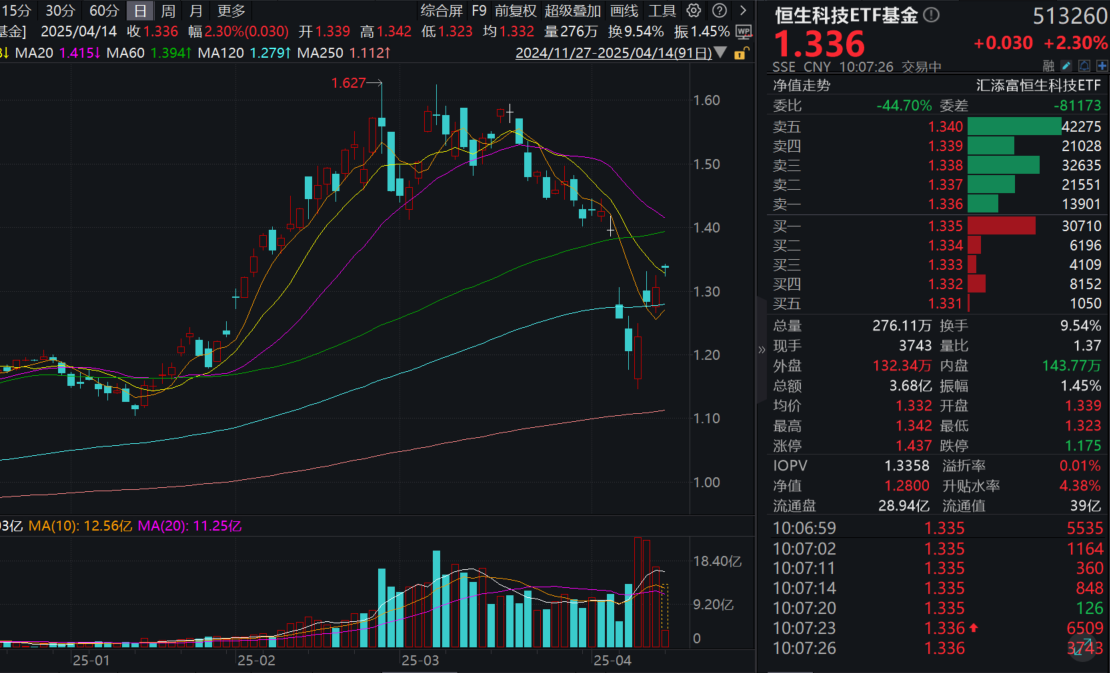
Task: Open the settings gear icon
Action: coord(694,10)
